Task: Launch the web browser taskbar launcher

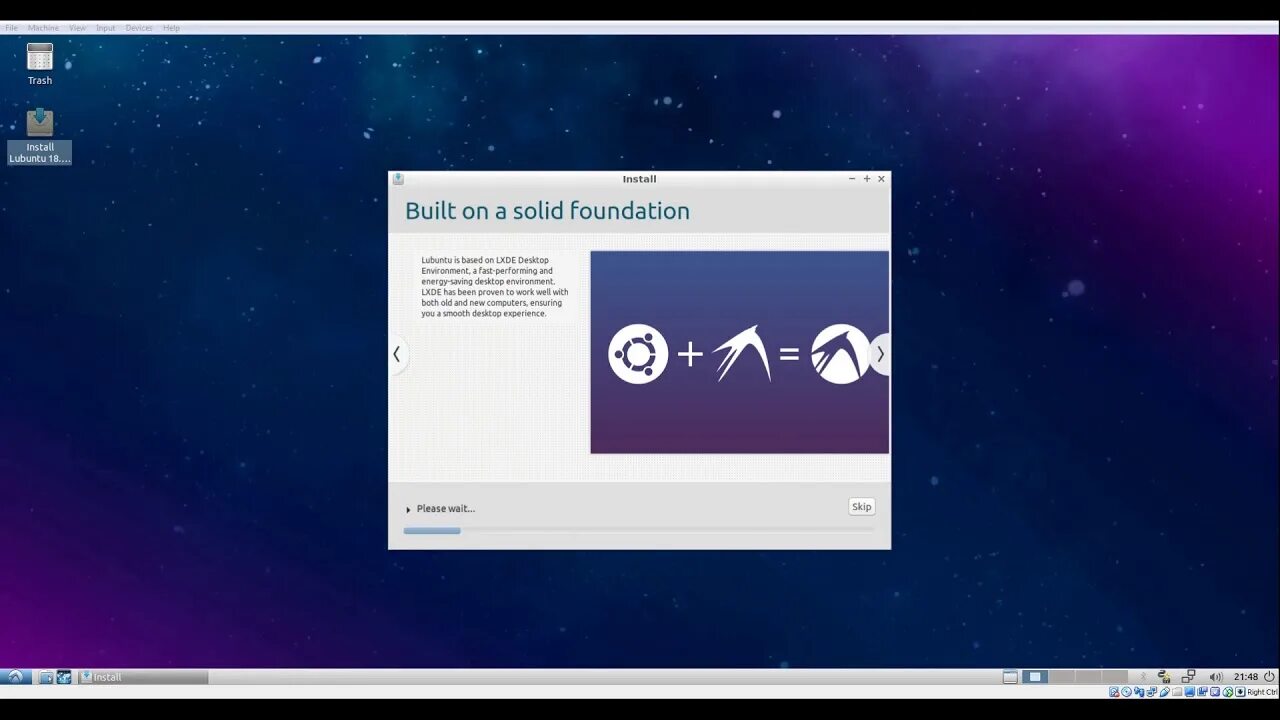Action: (64, 677)
